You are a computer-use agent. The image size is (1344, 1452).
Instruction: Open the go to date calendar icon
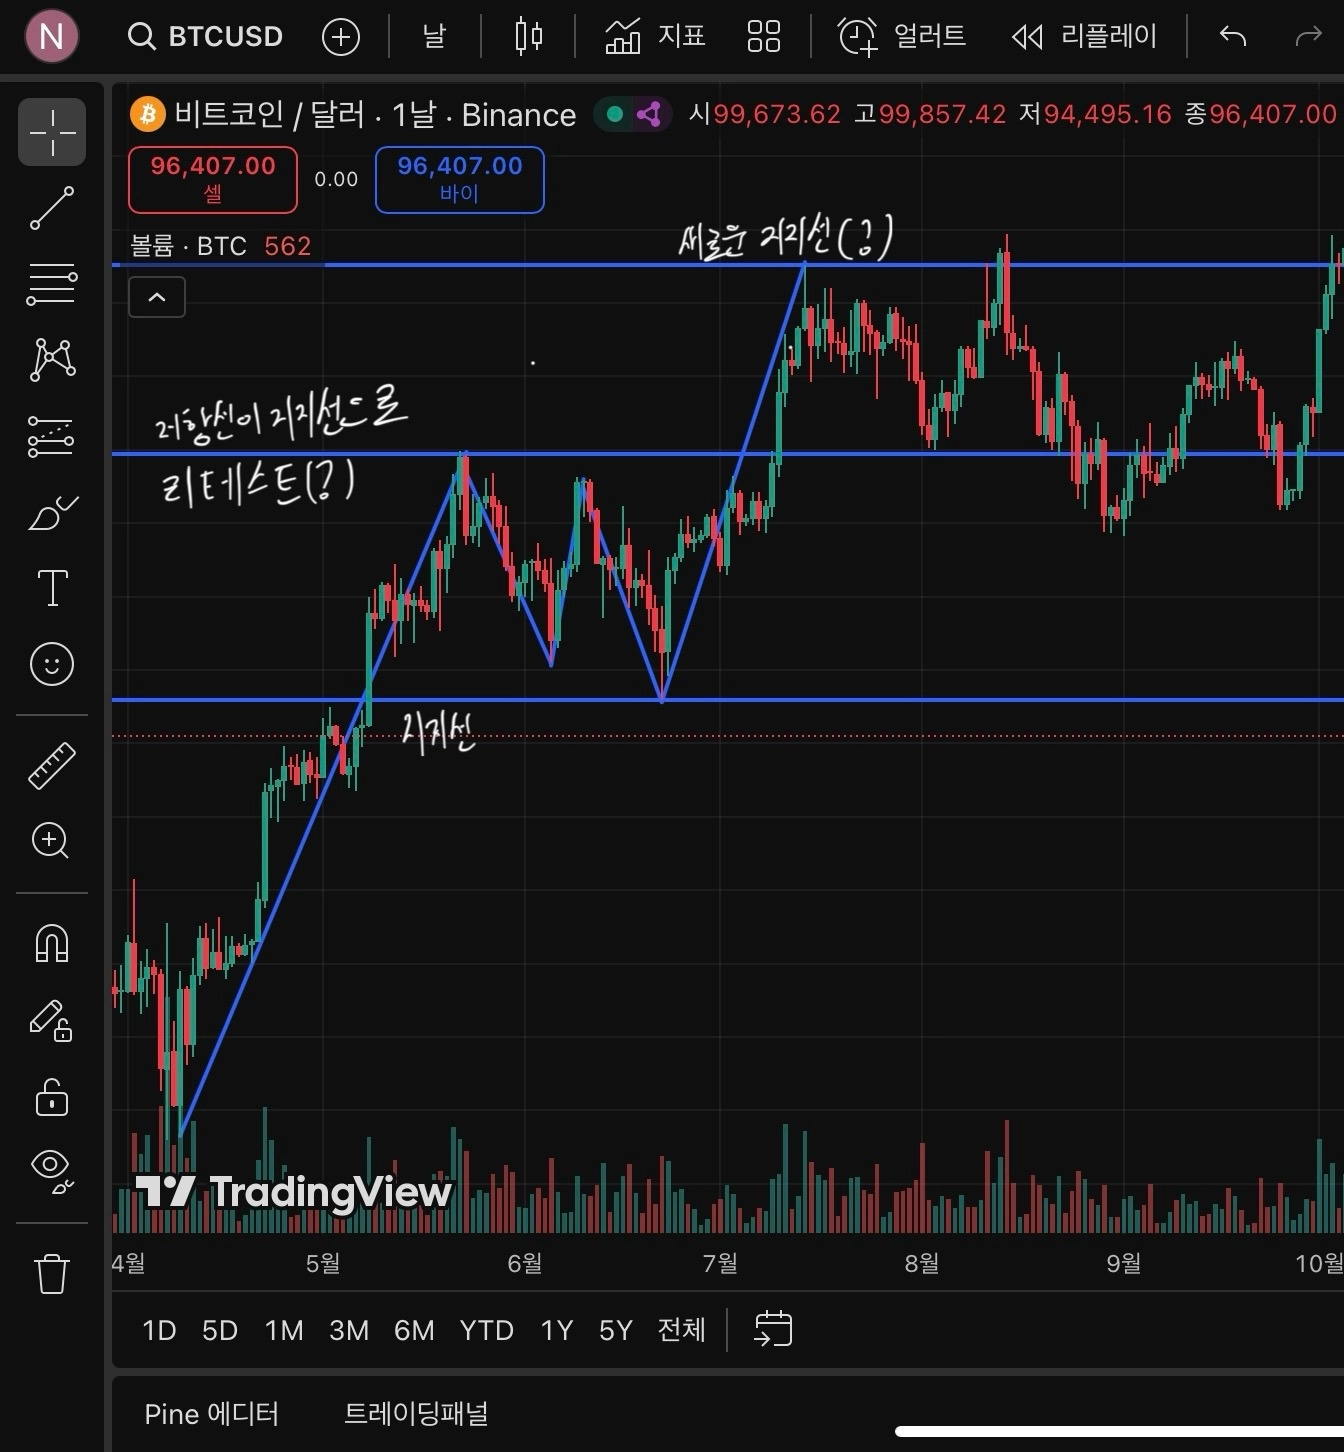[773, 1329]
